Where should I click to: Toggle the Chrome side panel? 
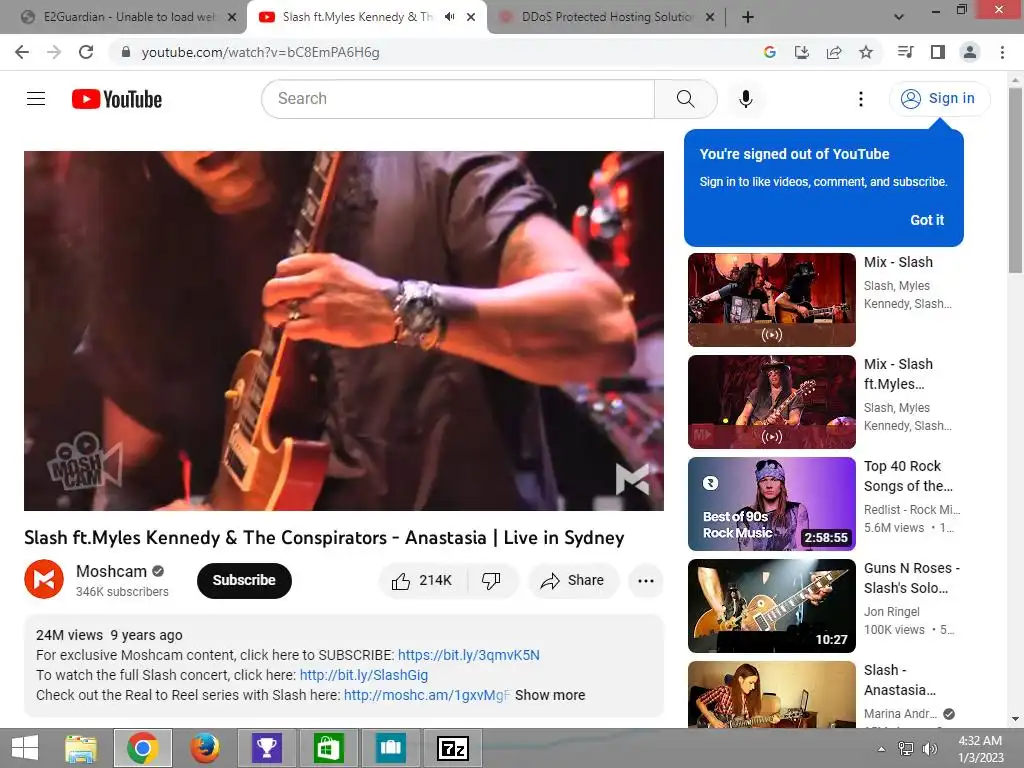click(938, 52)
